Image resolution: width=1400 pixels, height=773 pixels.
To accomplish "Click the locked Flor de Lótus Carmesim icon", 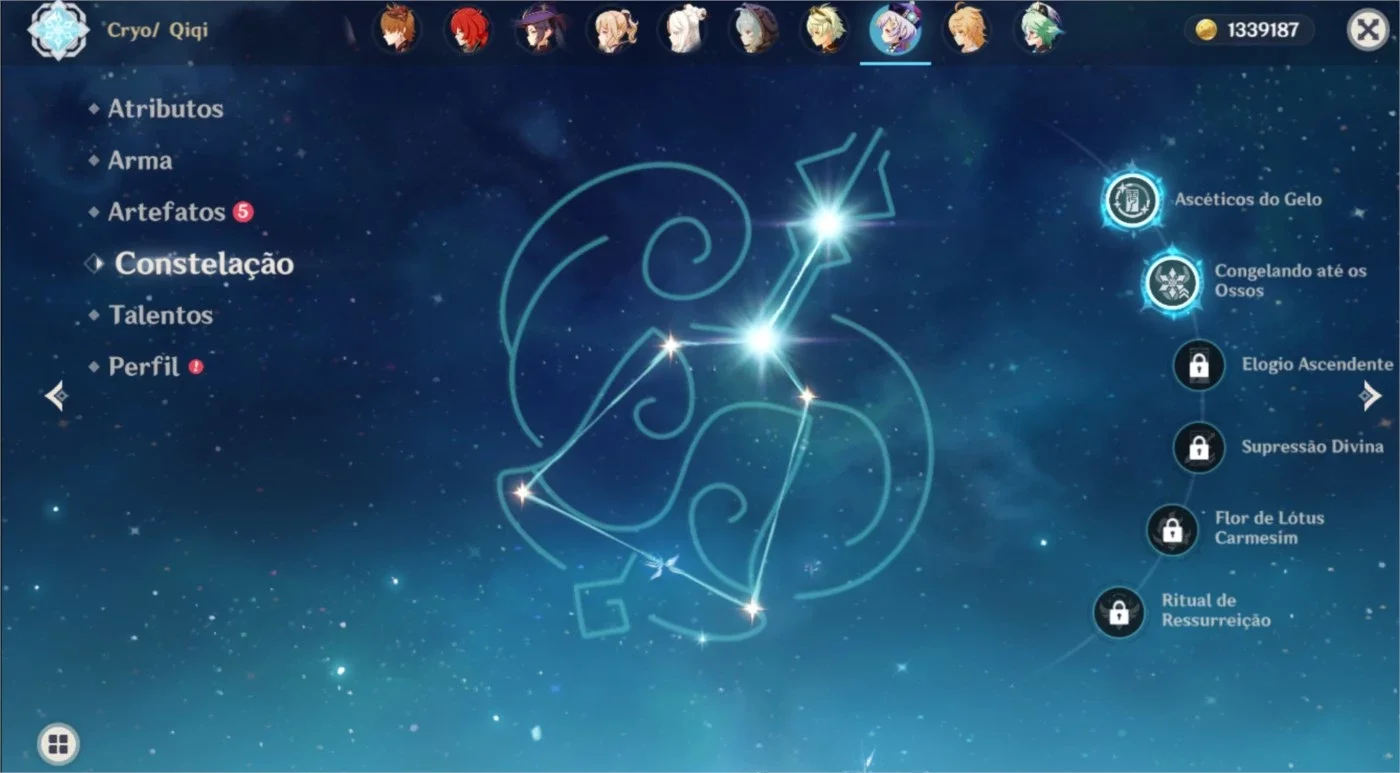I will tap(1172, 529).
